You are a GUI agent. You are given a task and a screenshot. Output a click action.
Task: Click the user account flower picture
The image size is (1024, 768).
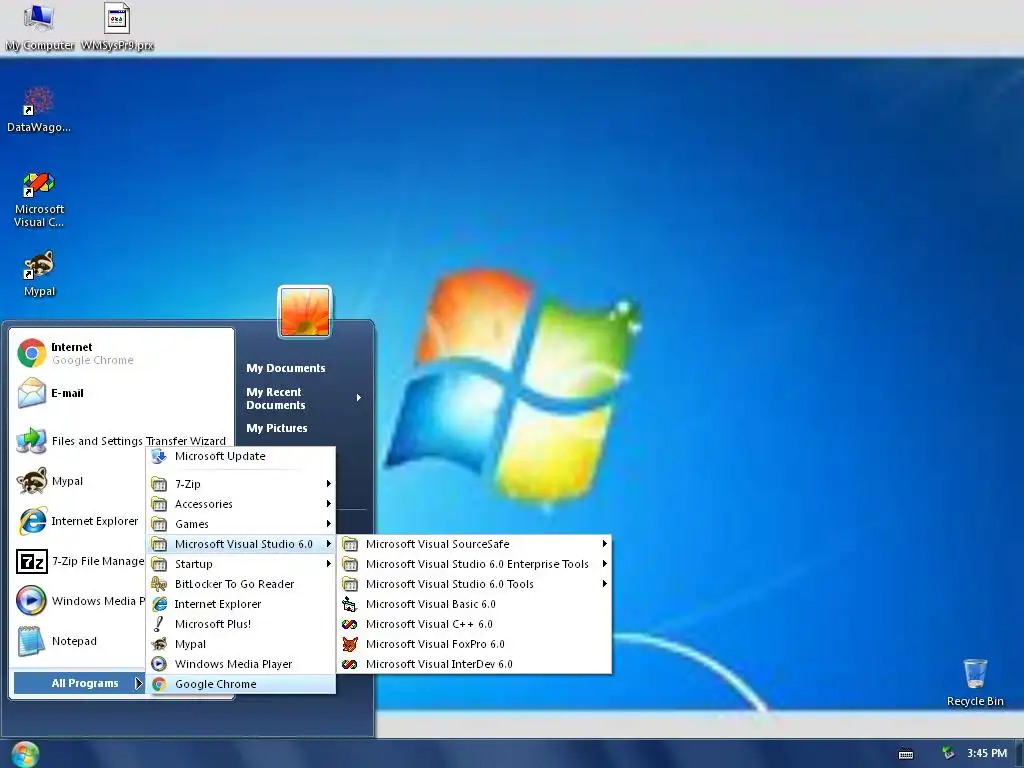pyautogui.click(x=304, y=312)
